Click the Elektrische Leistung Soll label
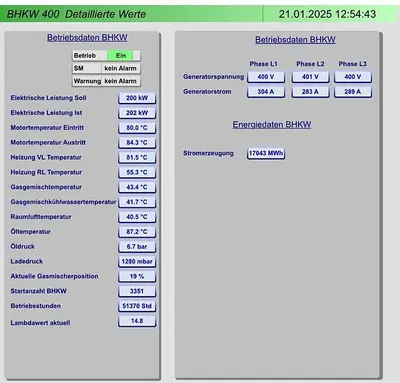Viewport: 400px width, 383px height. pyautogui.click(x=48, y=98)
